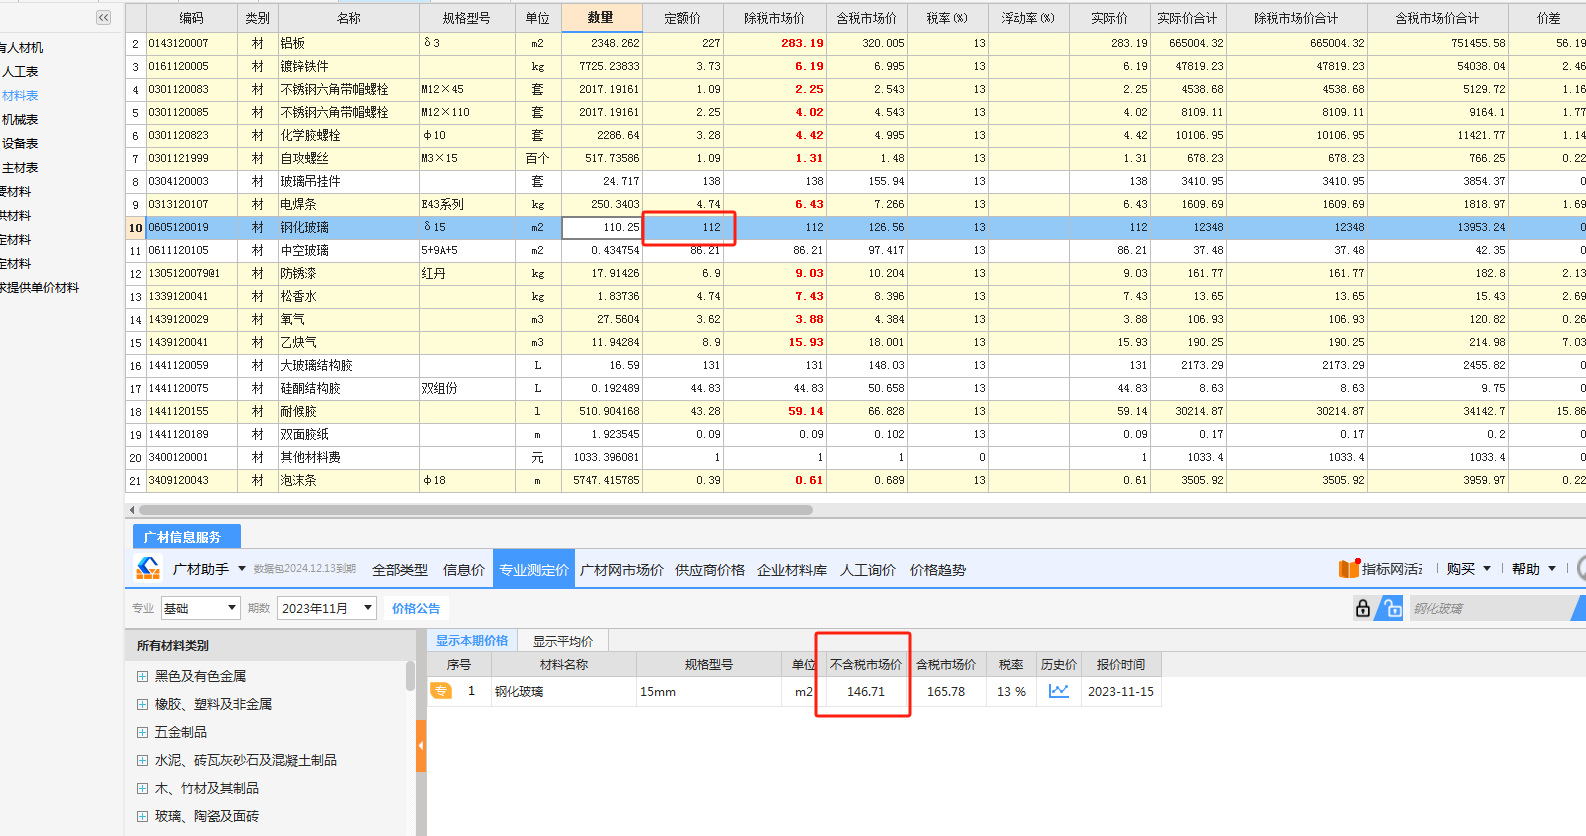Click the 编码 column header
Viewport: 1586px width, 836px height.
point(192,18)
